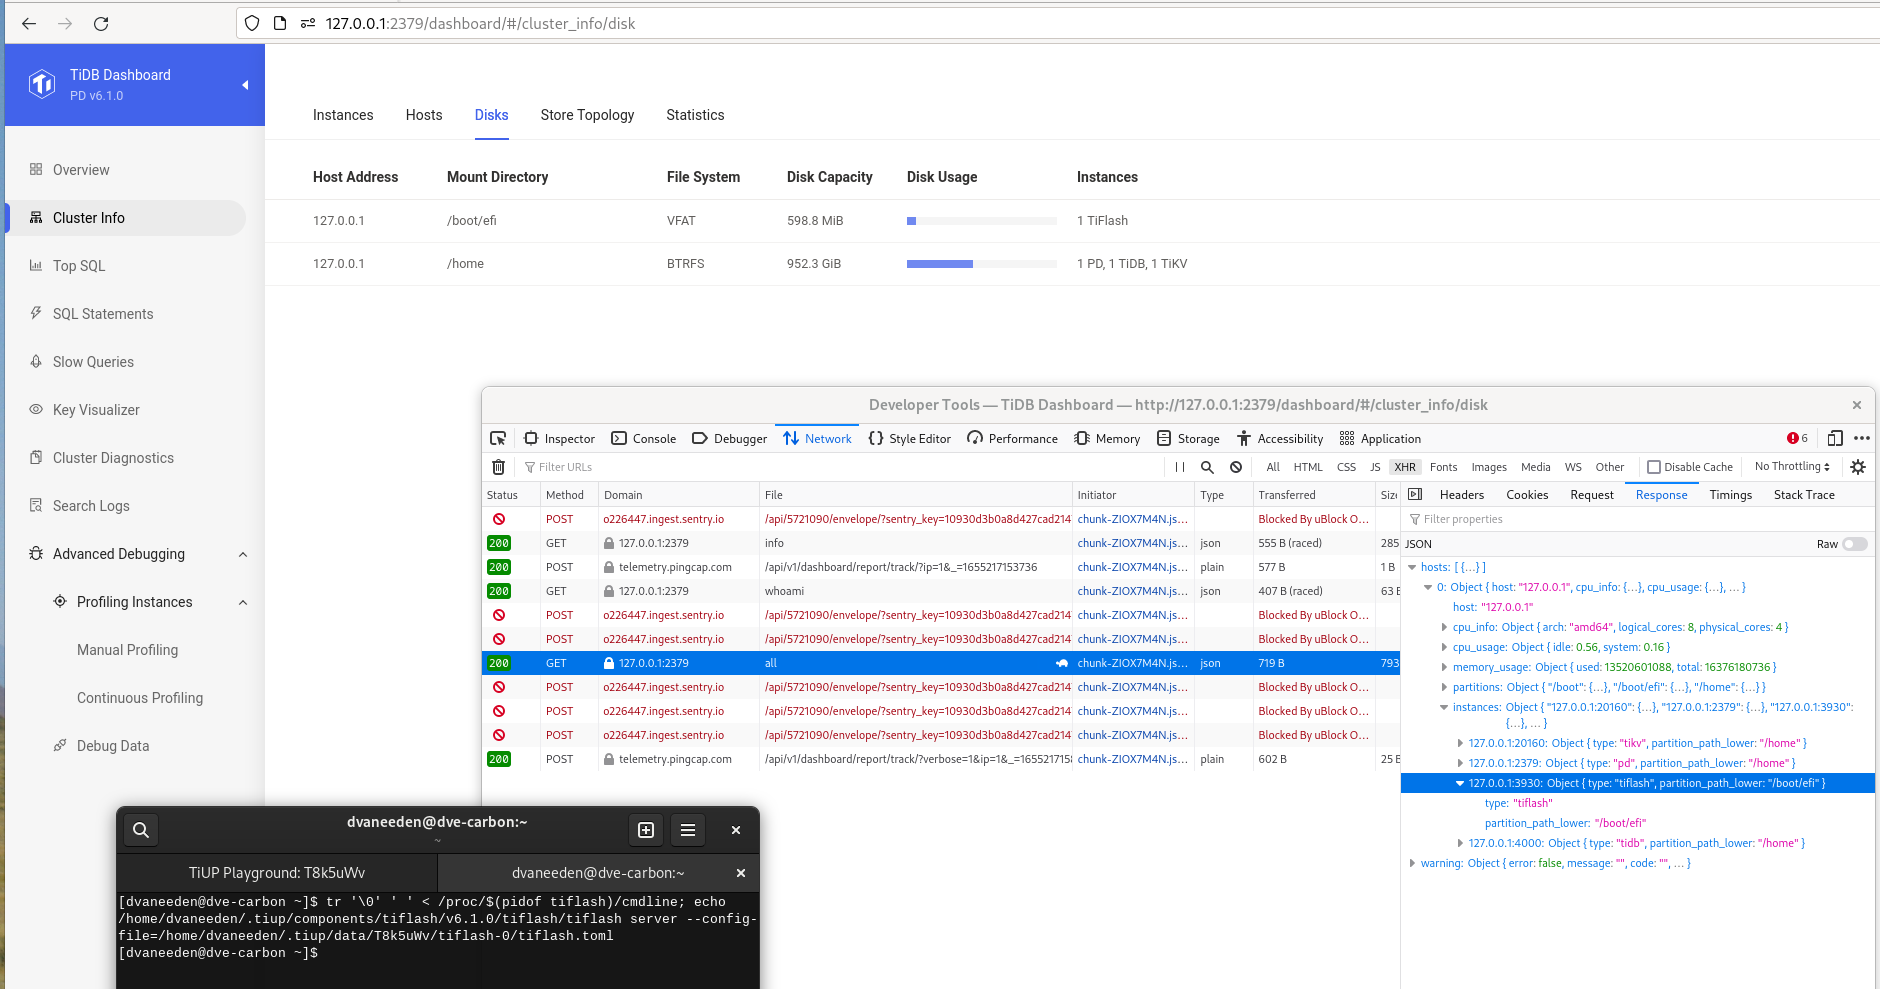Viewport: 1880px width, 989px height.
Task: Open the Headers tab in request details
Action: click(x=1461, y=495)
